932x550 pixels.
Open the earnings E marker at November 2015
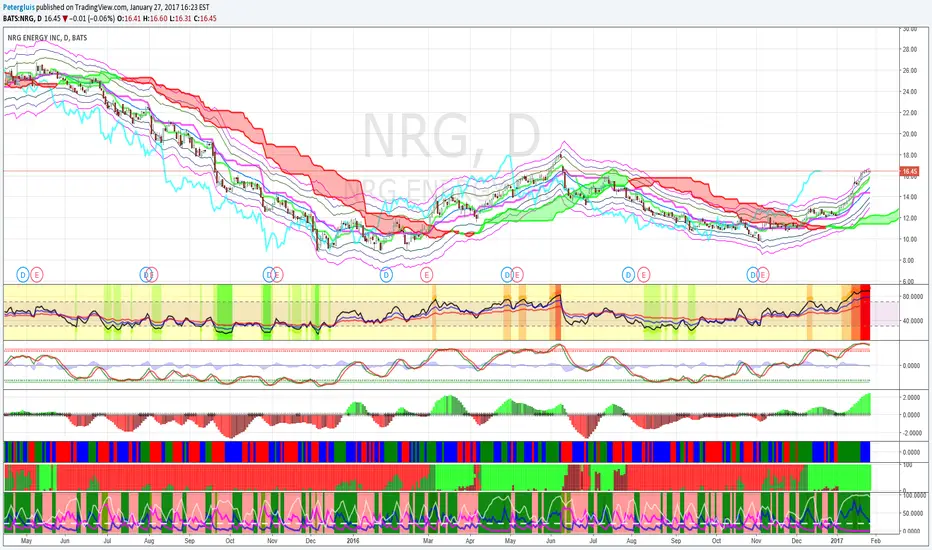(277, 275)
